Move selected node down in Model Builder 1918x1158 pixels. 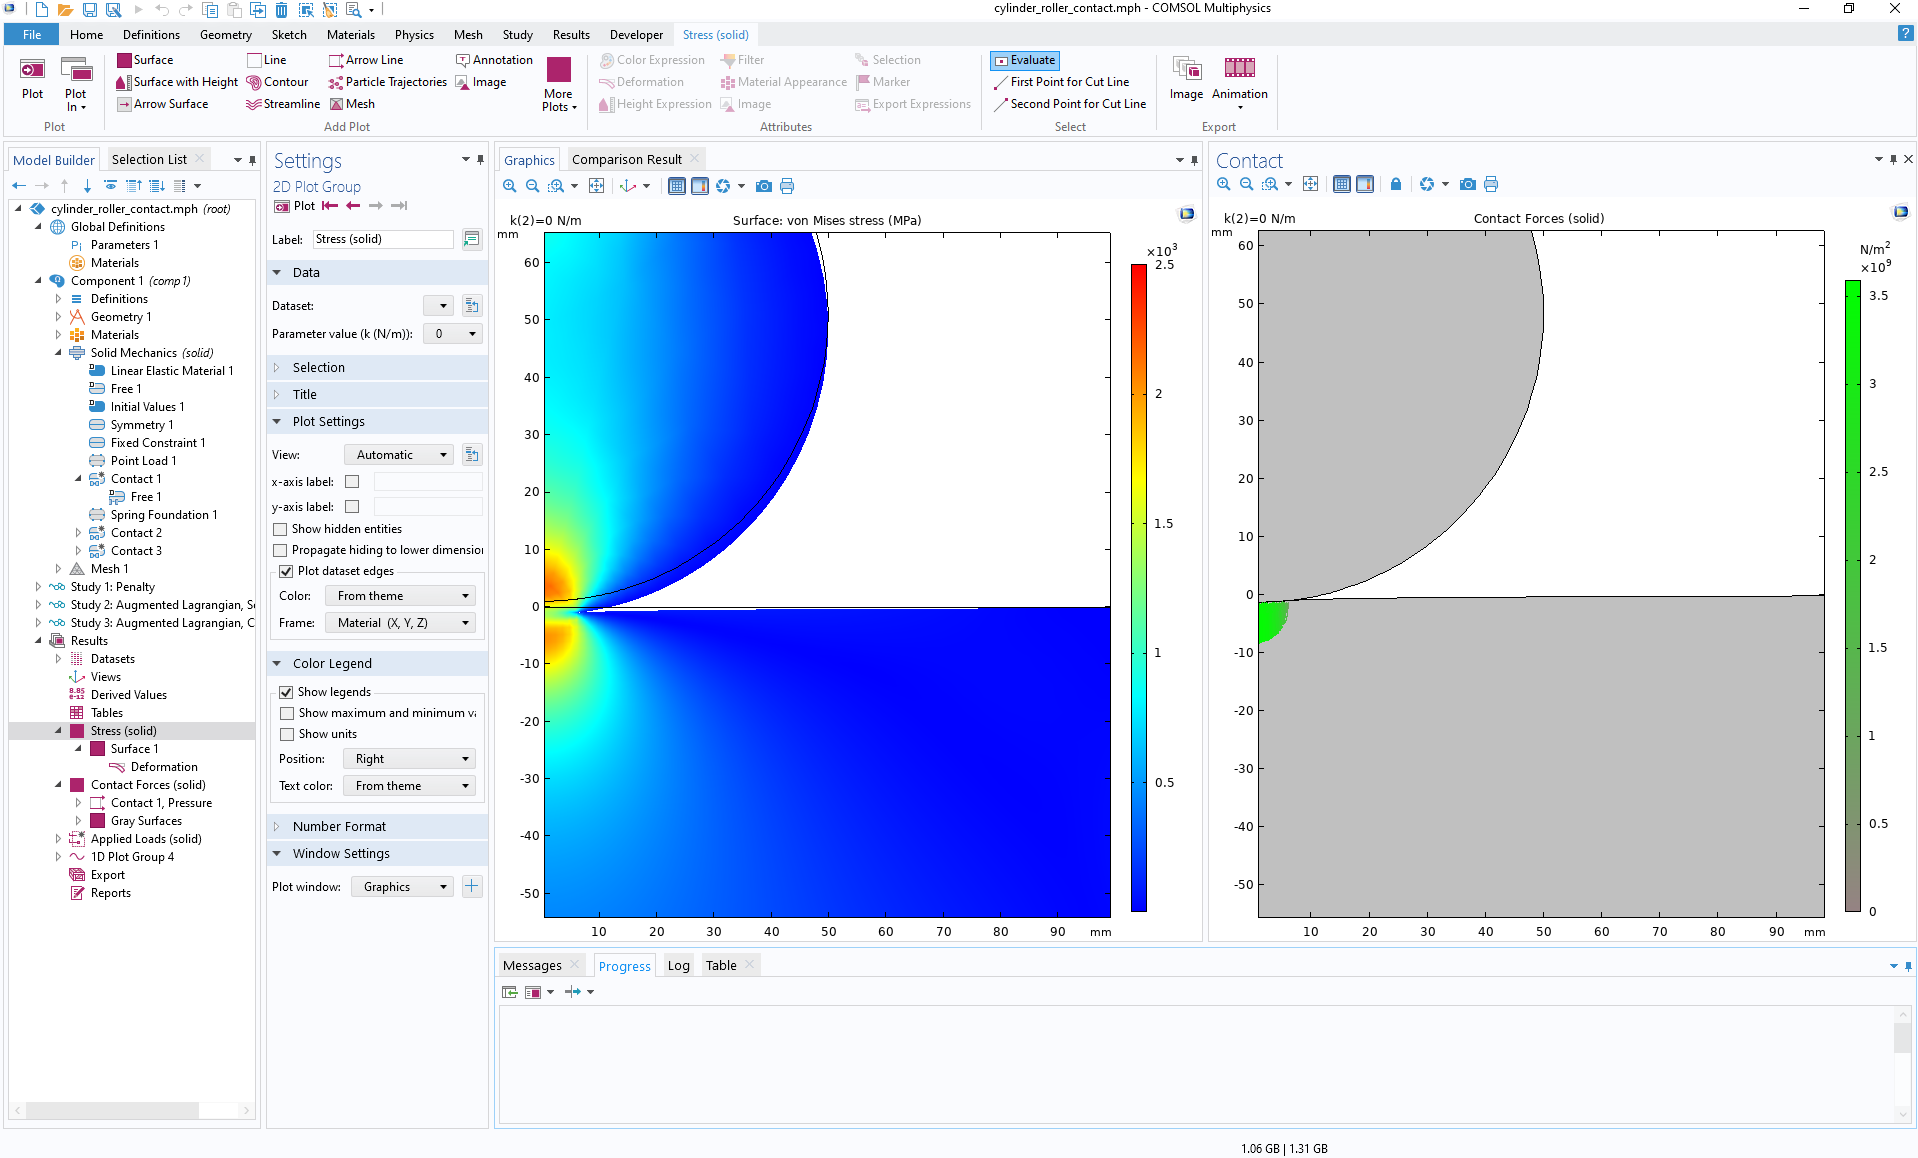coord(87,186)
